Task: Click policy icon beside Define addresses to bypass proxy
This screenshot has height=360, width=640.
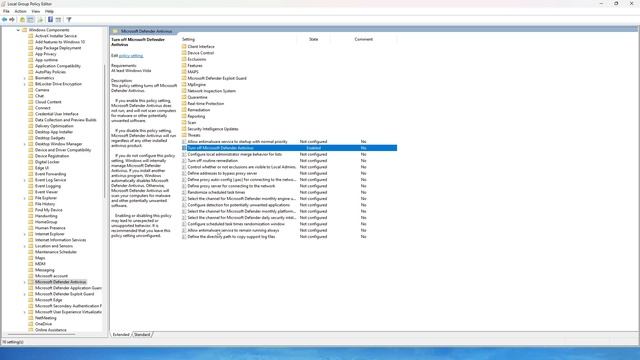Action: click(x=184, y=173)
